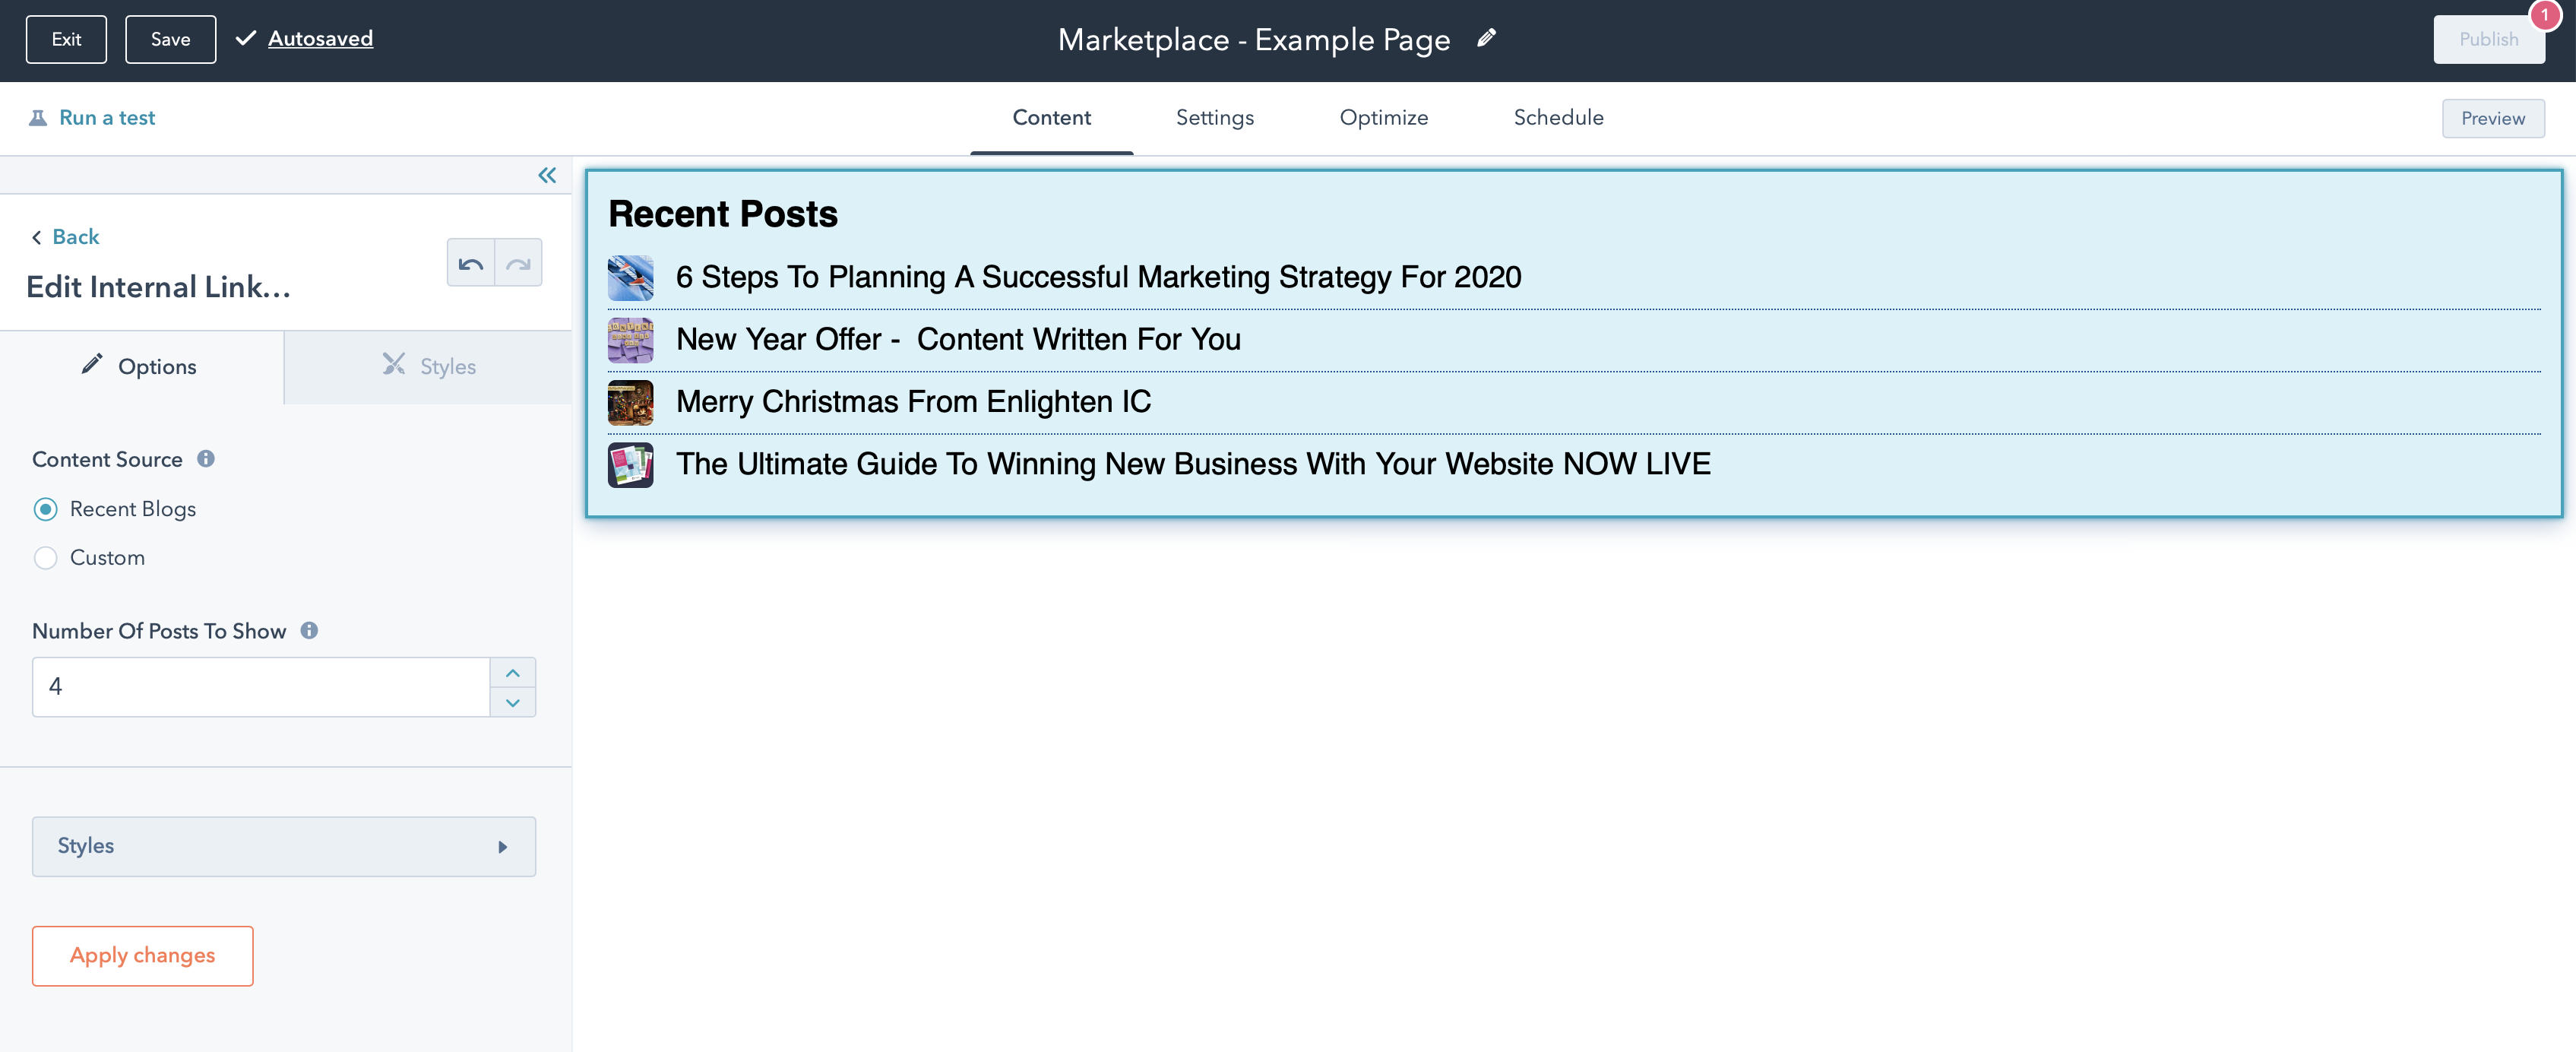Collapse the sidebar with double chevron
The height and width of the screenshot is (1052, 2576).
(x=547, y=175)
